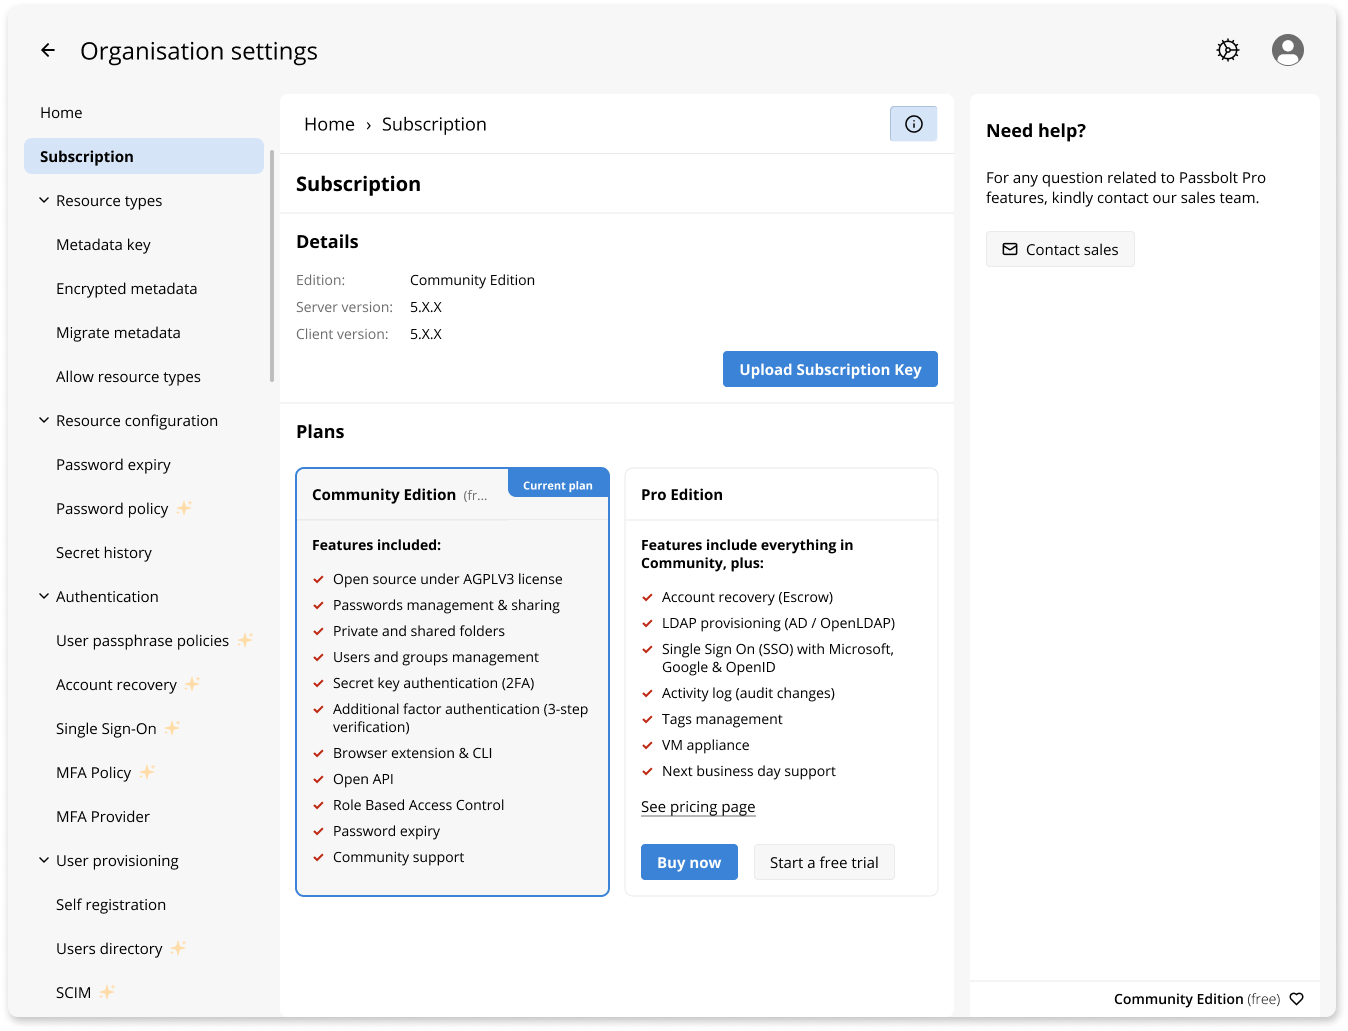Select Subscription in the sidebar
Viewport: 1348px width, 1031px height.
pyautogui.click(x=144, y=156)
